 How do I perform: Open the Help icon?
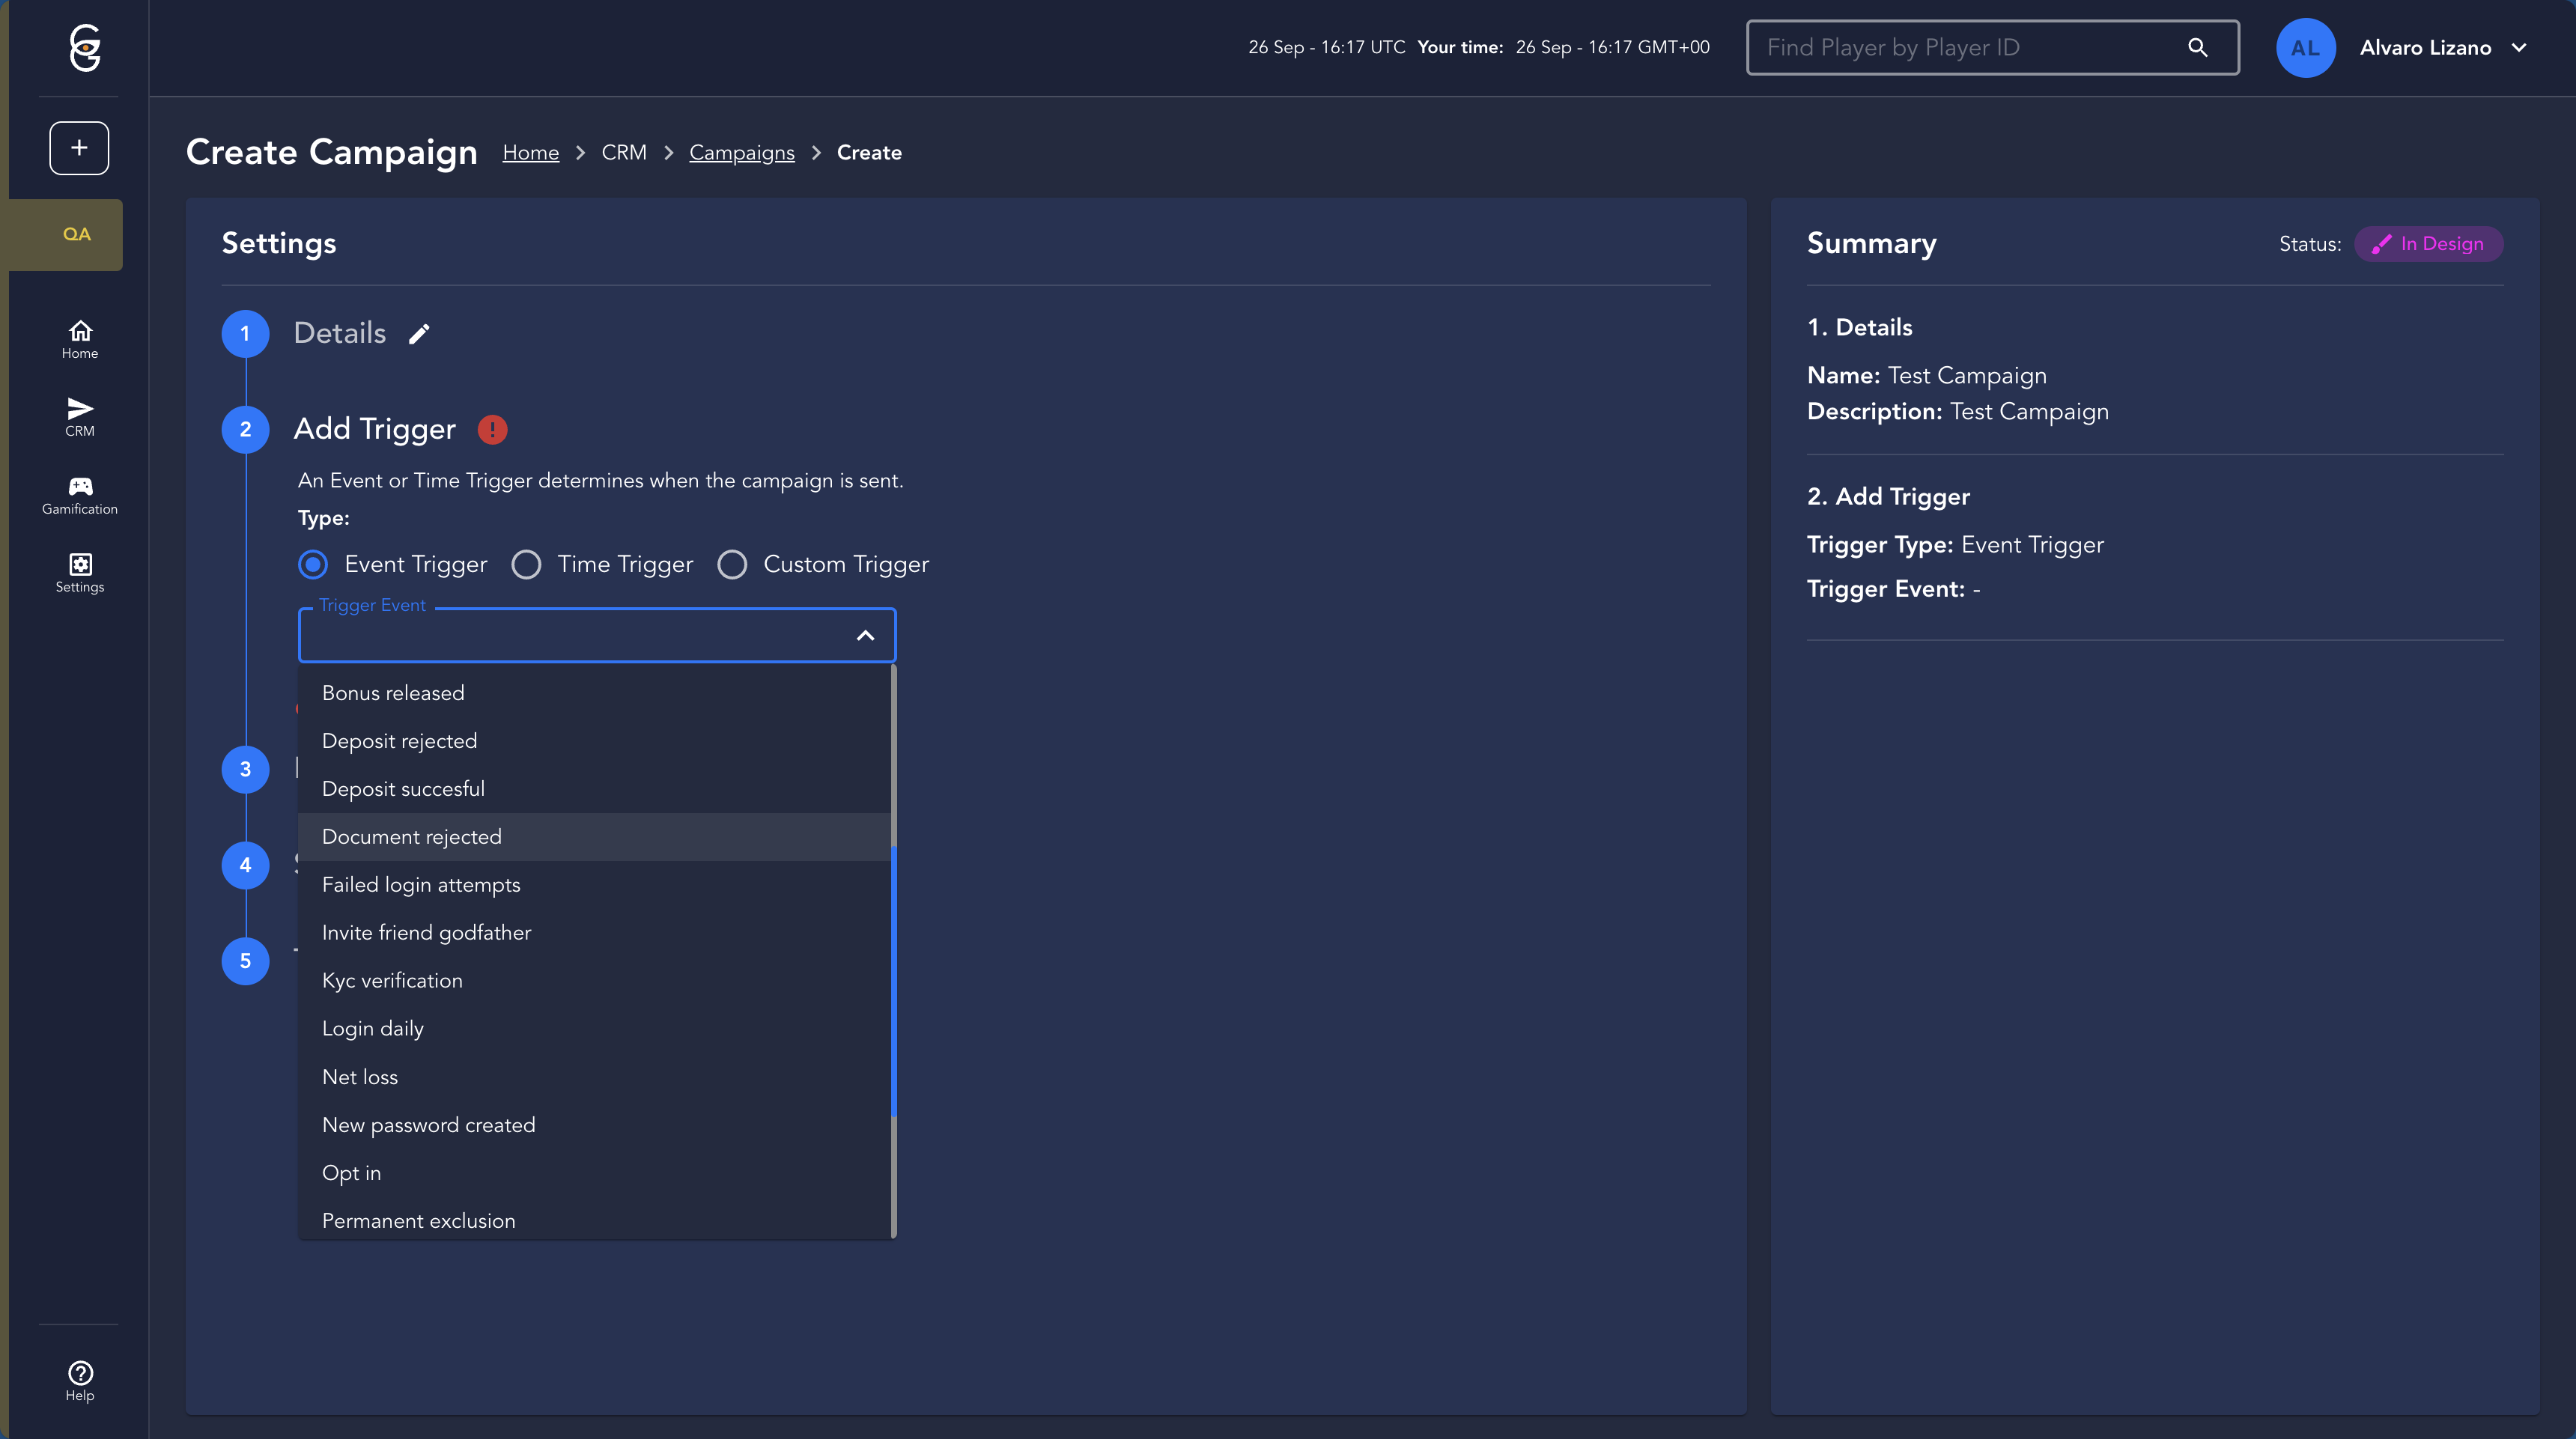click(80, 1380)
